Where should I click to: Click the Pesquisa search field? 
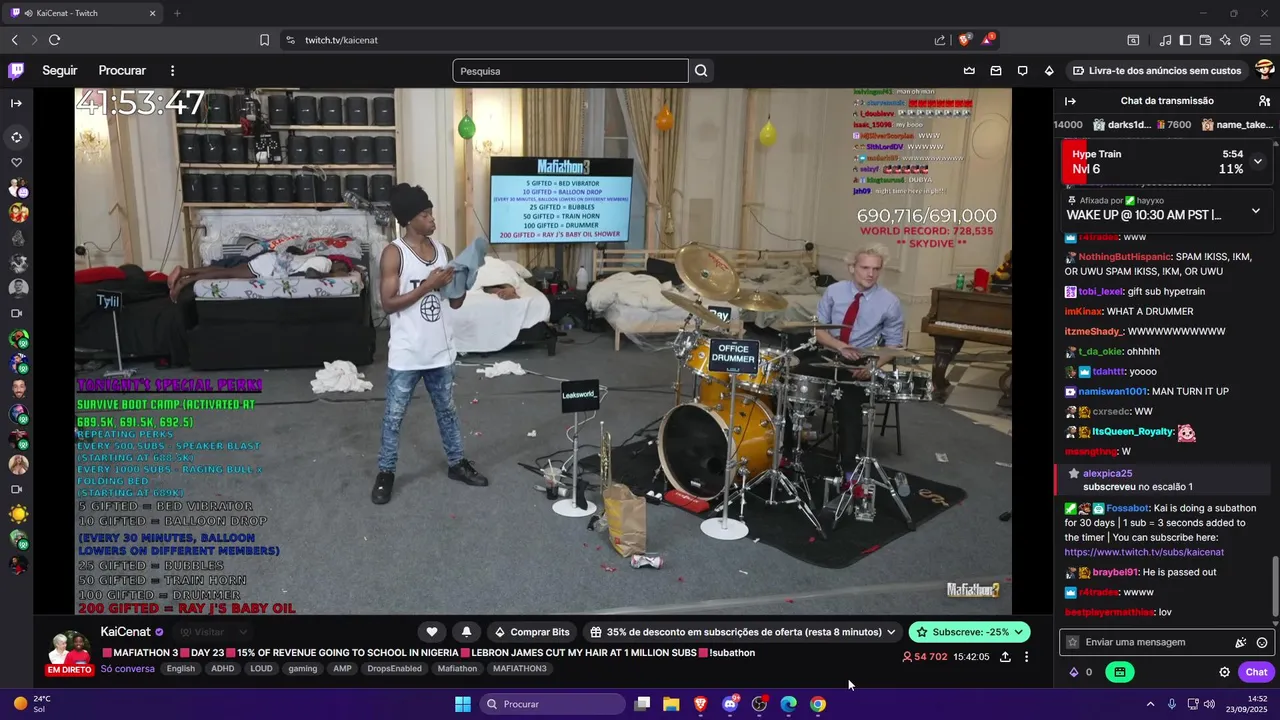(x=570, y=71)
